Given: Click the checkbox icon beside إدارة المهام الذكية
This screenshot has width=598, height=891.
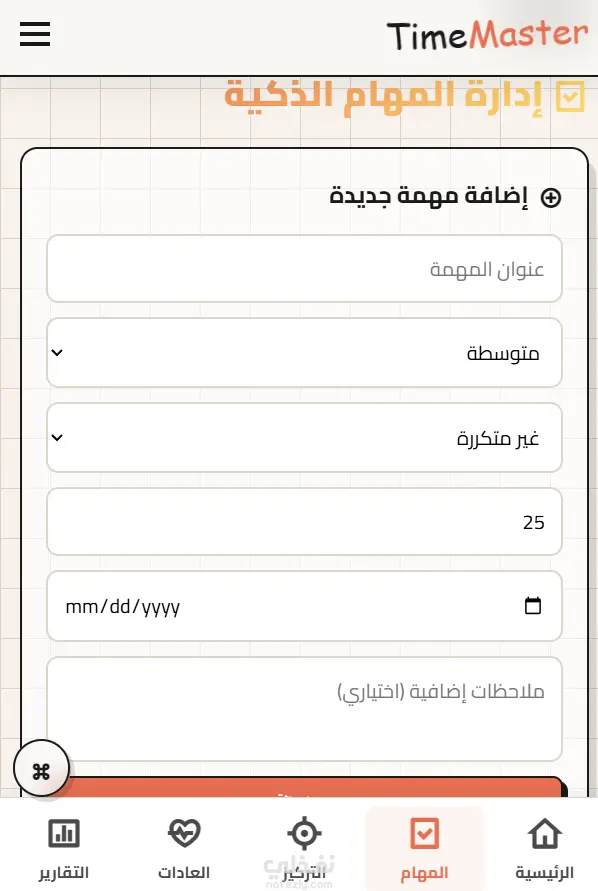Looking at the screenshot, I should (x=570, y=97).
